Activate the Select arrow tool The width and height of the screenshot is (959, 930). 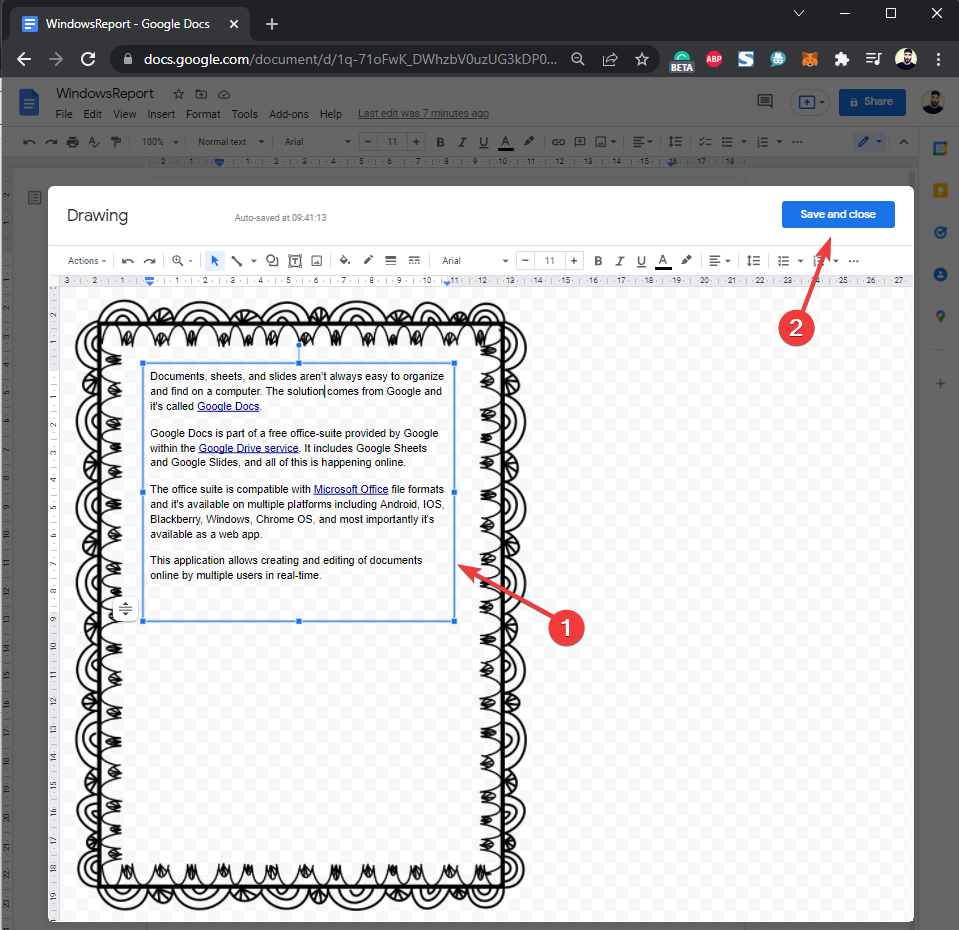click(215, 261)
